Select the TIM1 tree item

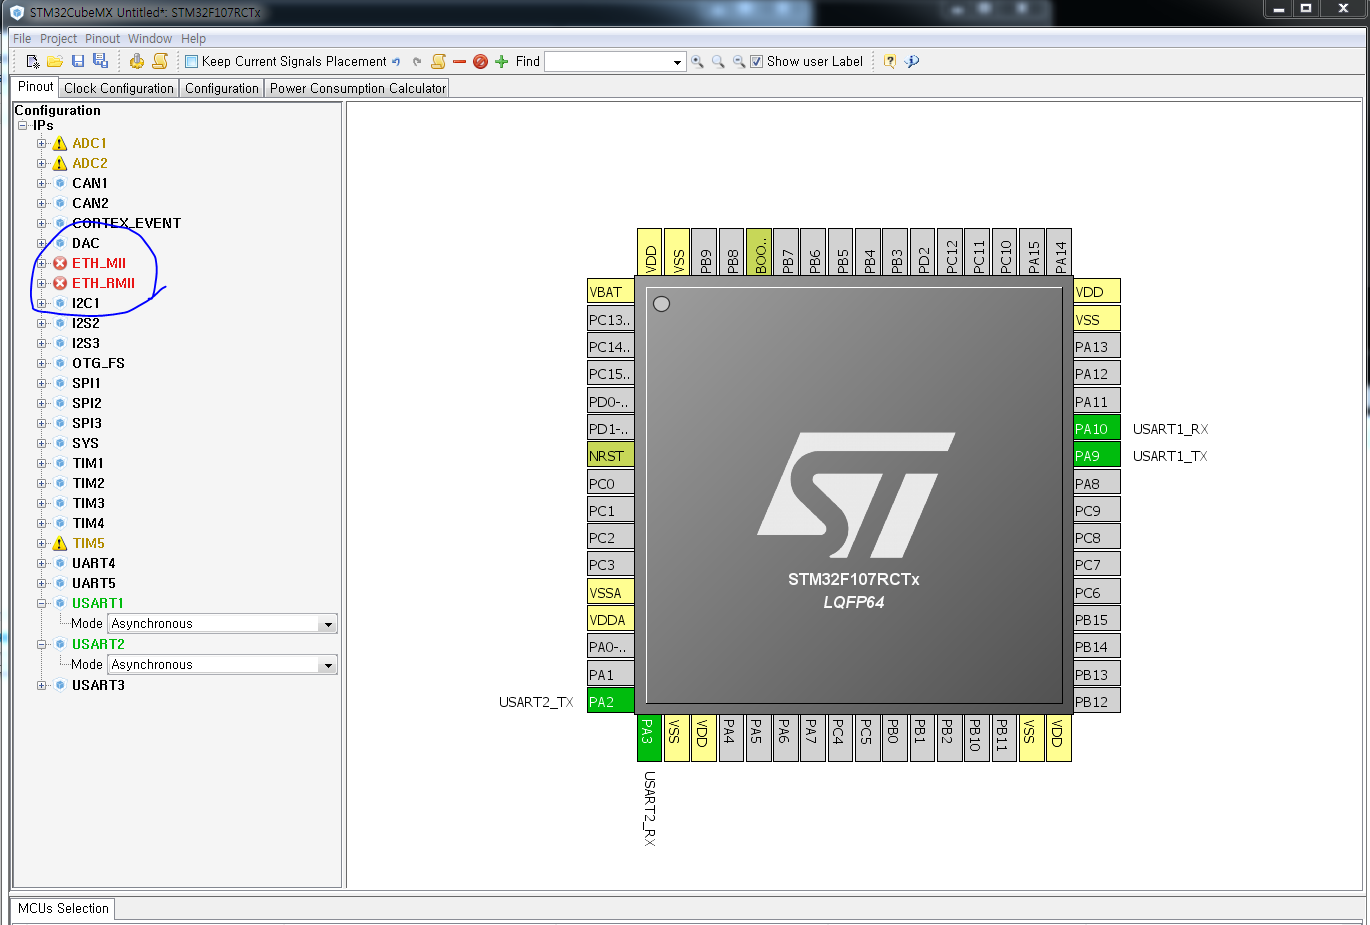[x=88, y=463]
